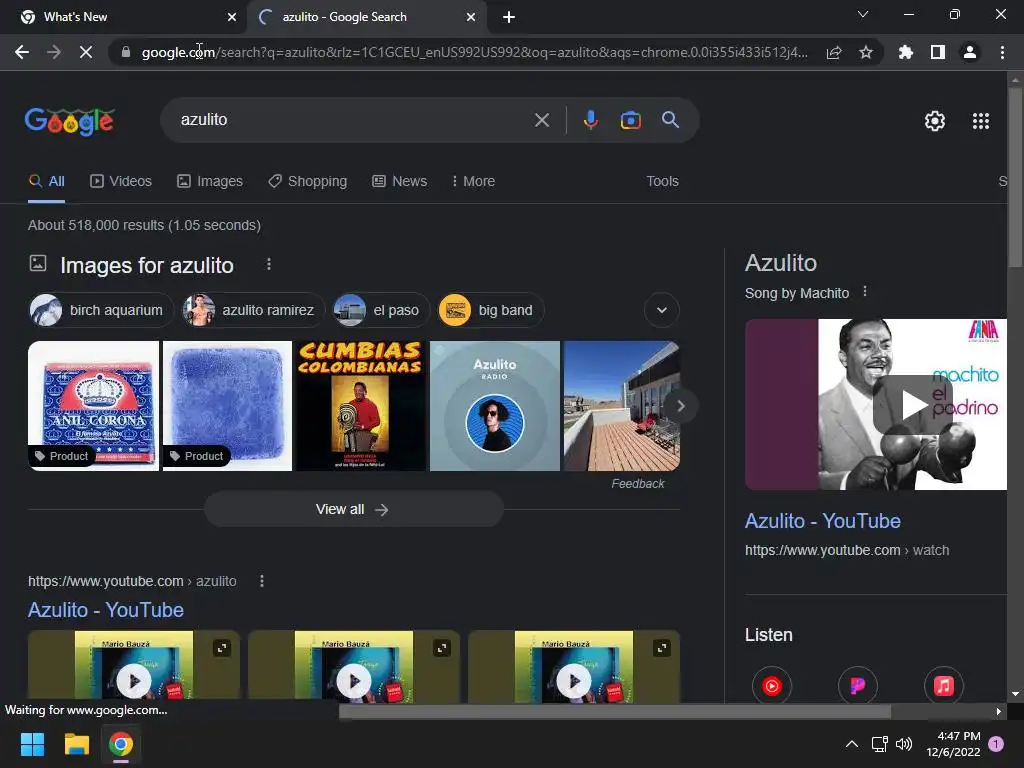Click the Google holiday logo
The width and height of the screenshot is (1024, 768).
pos(70,121)
